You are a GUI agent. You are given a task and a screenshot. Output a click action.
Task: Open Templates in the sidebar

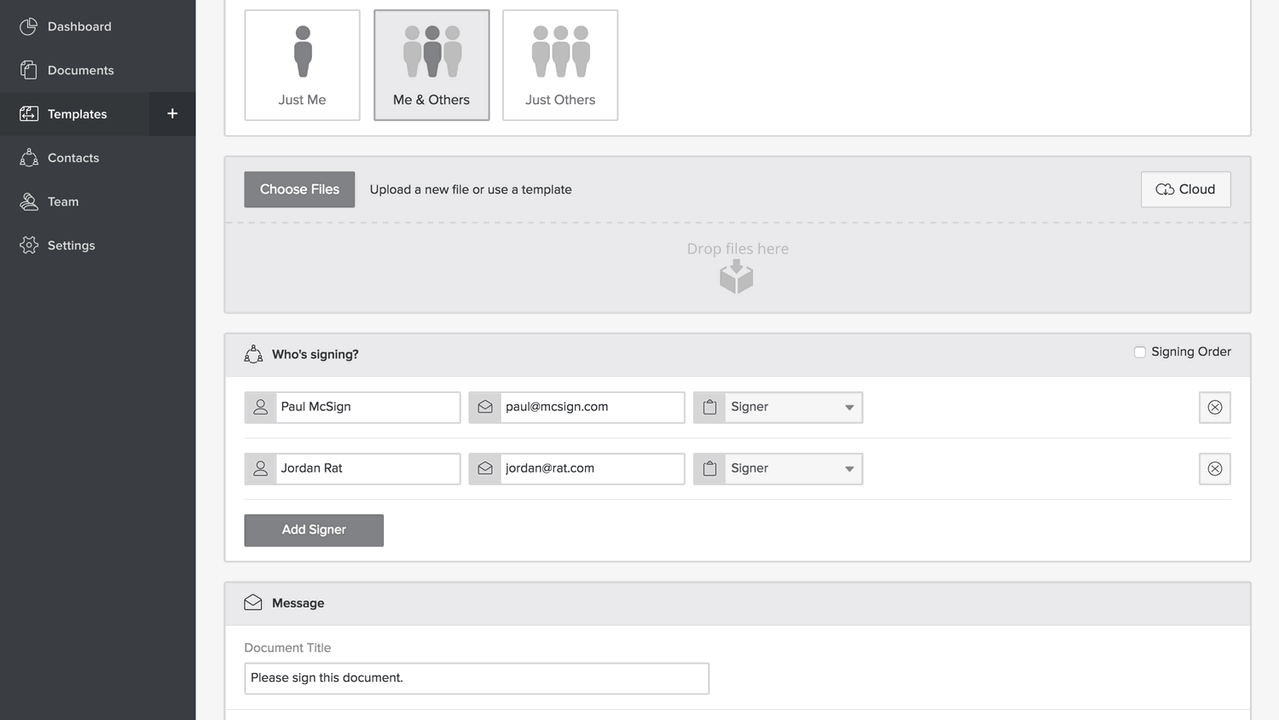click(x=77, y=114)
